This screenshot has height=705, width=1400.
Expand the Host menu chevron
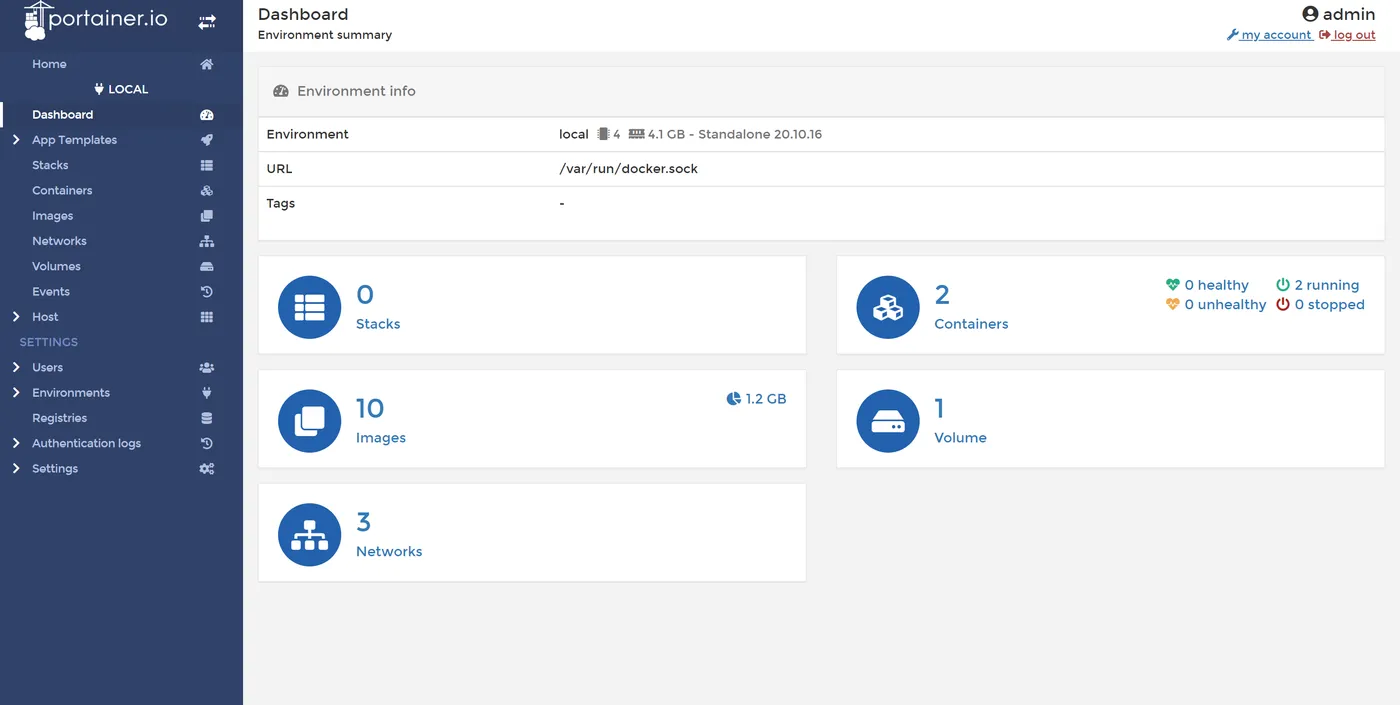16,317
